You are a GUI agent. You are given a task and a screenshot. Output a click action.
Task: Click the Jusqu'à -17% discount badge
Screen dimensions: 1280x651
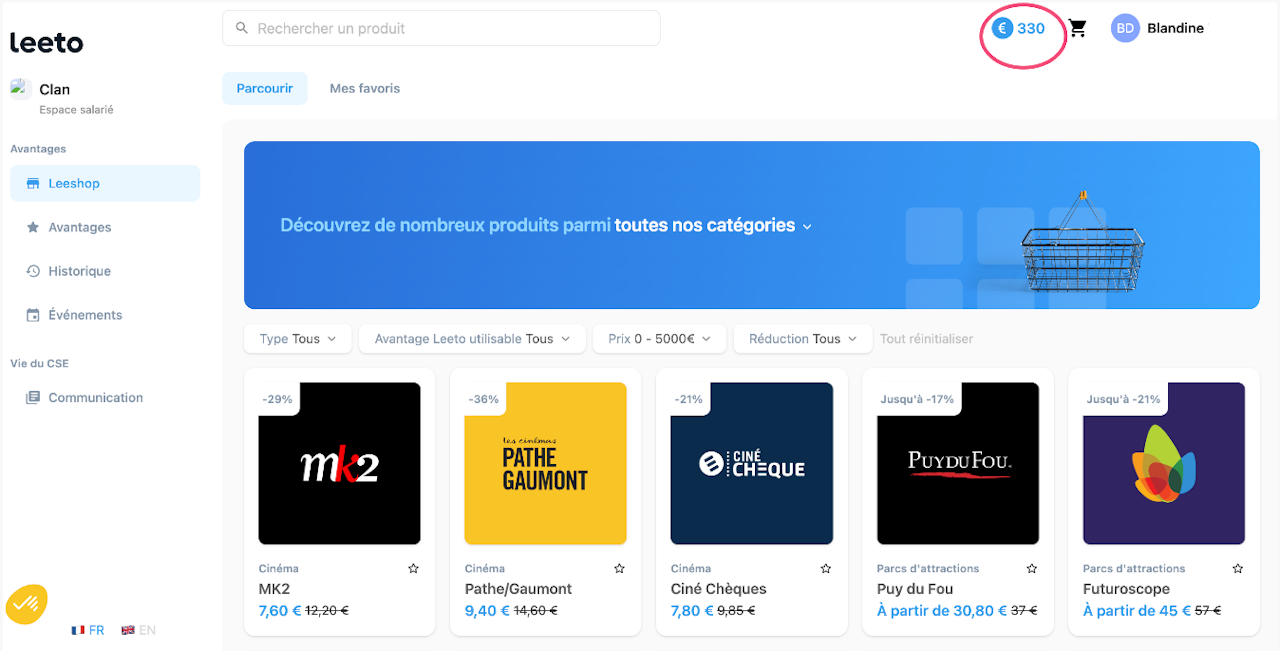click(x=917, y=399)
